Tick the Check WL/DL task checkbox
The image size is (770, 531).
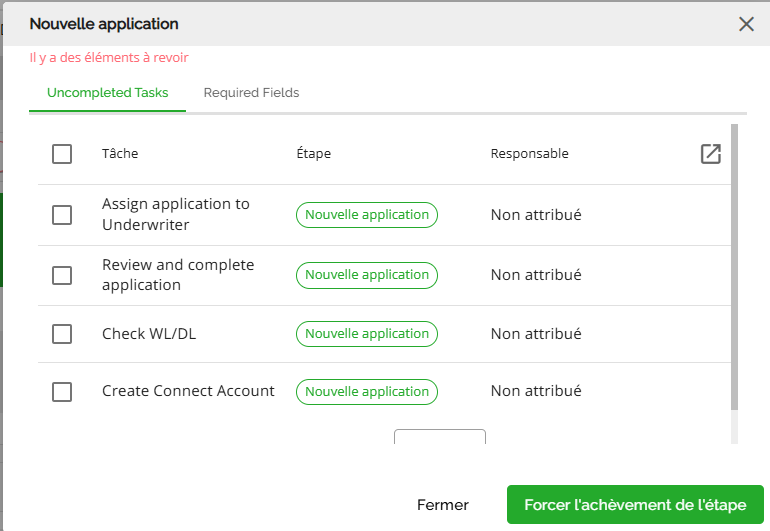(62, 334)
